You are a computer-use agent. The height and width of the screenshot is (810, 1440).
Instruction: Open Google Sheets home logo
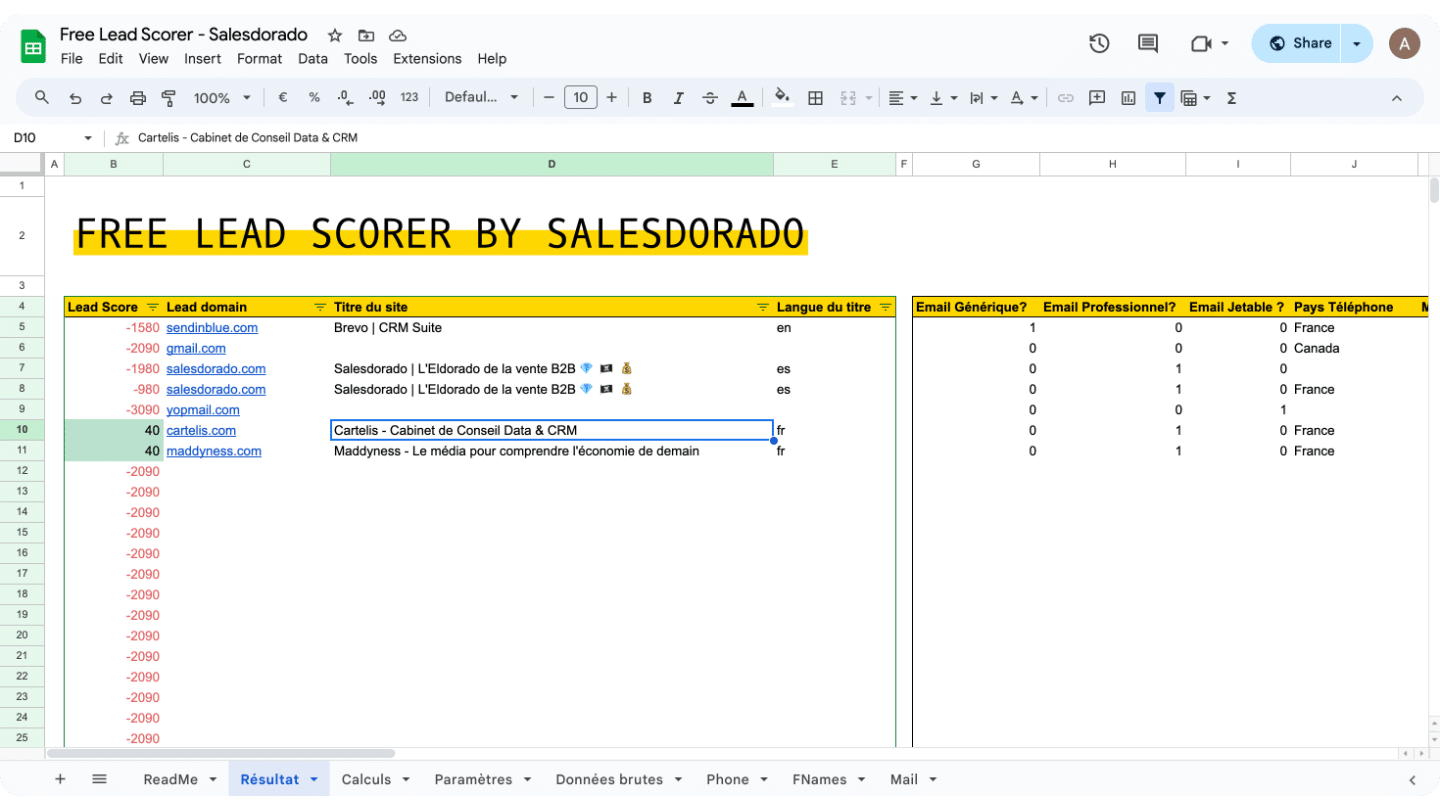[34, 46]
